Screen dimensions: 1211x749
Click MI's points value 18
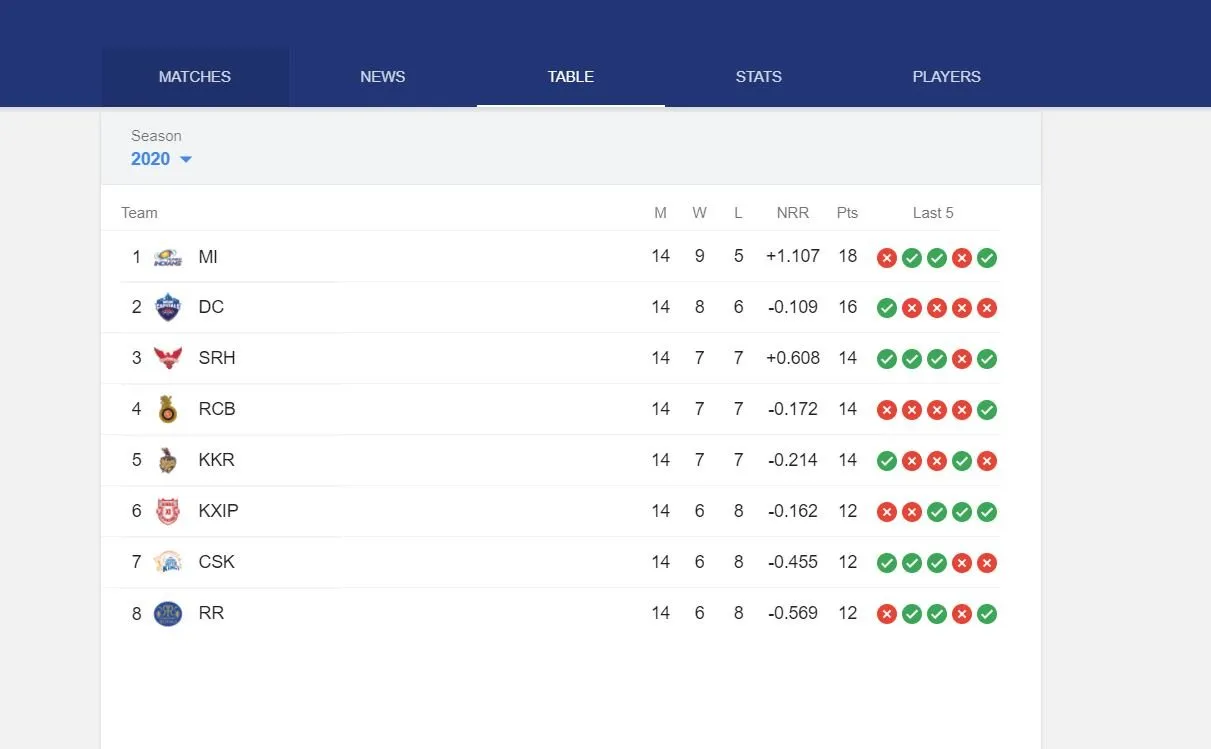(x=848, y=256)
